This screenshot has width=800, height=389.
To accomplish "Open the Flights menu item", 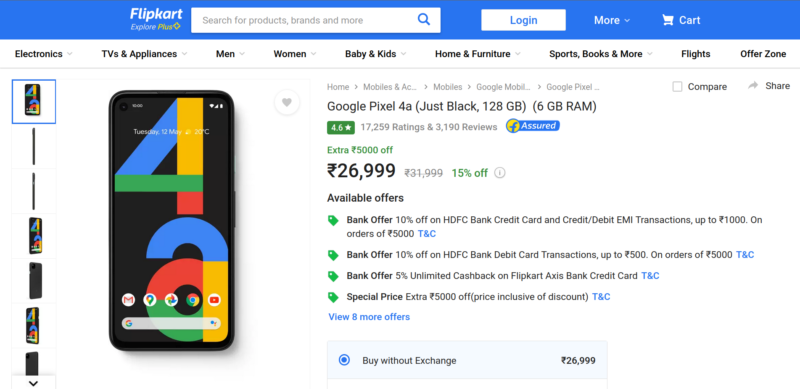I will (x=695, y=54).
